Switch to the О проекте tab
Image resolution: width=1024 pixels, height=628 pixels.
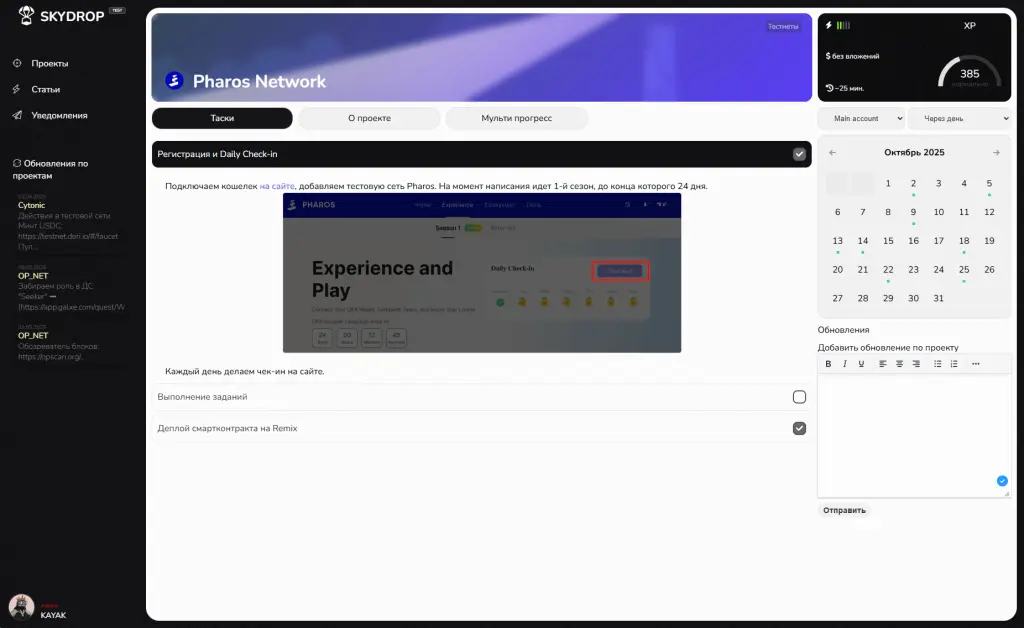pyautogui.click(x=369, y=118)
